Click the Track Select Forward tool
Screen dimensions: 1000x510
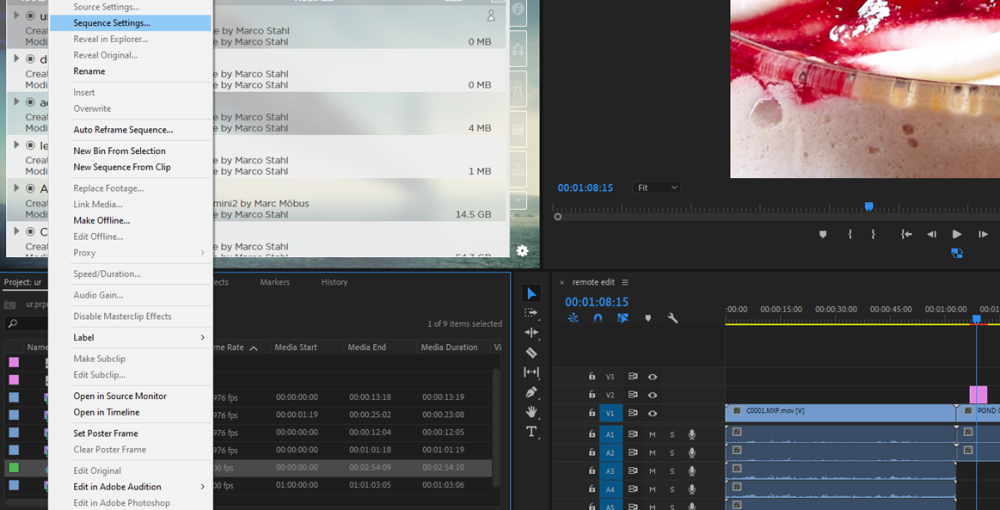(x=531, y=313)
